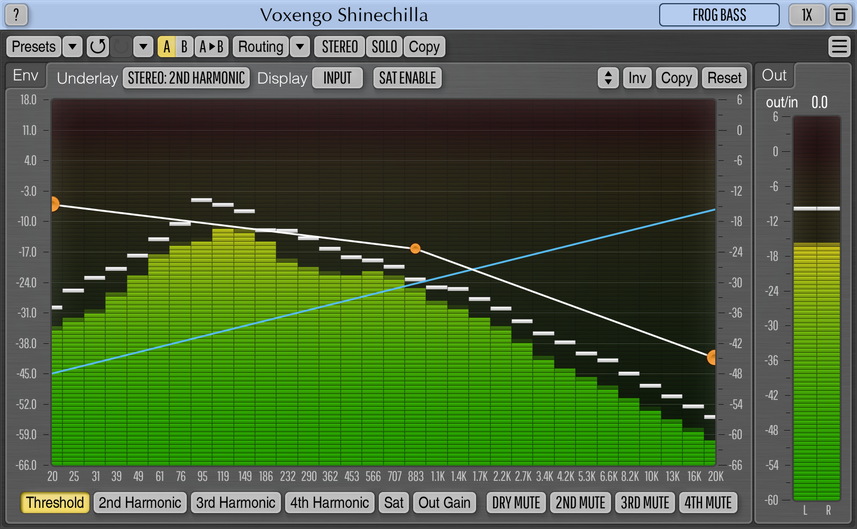
Task: Click the middle orange envelope control point
Action: tap(415, 248)
